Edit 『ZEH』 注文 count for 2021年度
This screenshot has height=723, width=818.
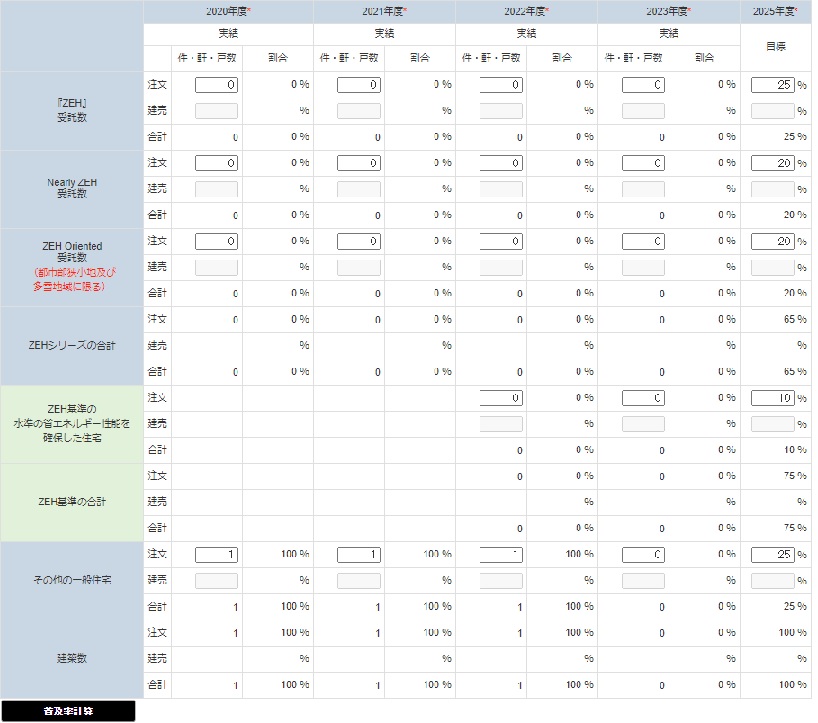point(359,85)
